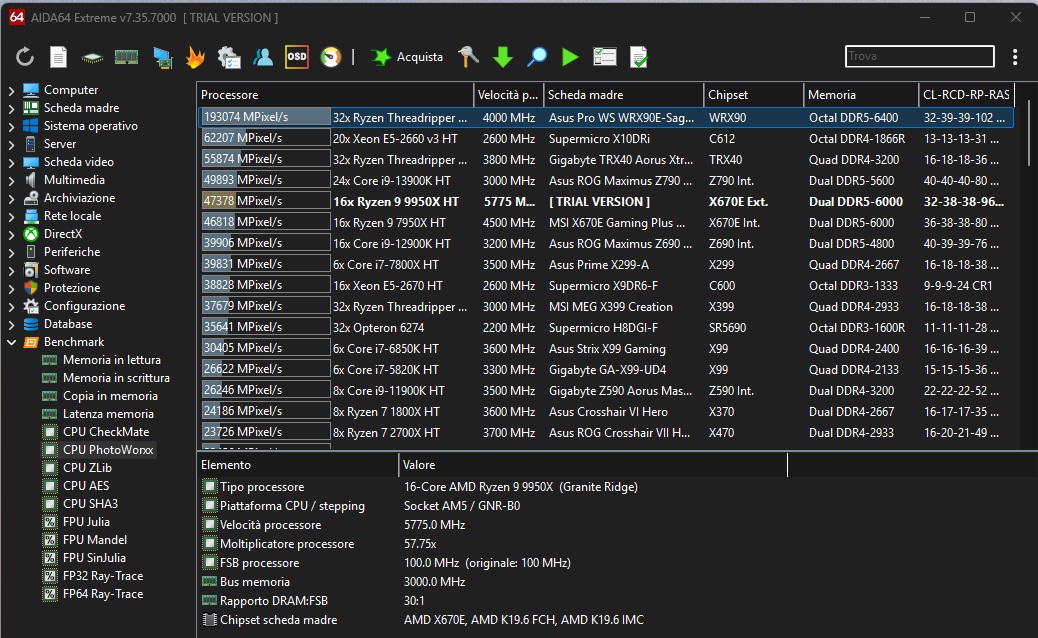Click the Valore column header
Image resolution: width=1038 pixels, height=638 pixels.
[x=592, y=465]
